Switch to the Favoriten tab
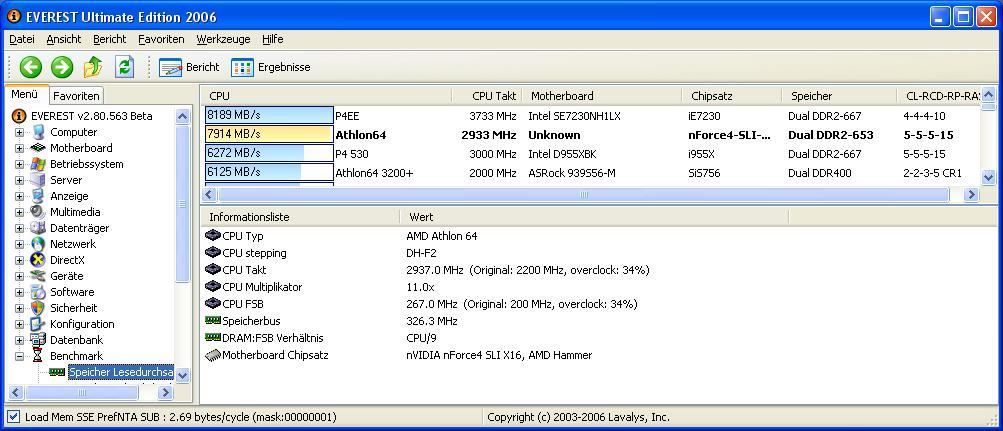Viewport: 1003px width, 431px height. tap(76, 96)
